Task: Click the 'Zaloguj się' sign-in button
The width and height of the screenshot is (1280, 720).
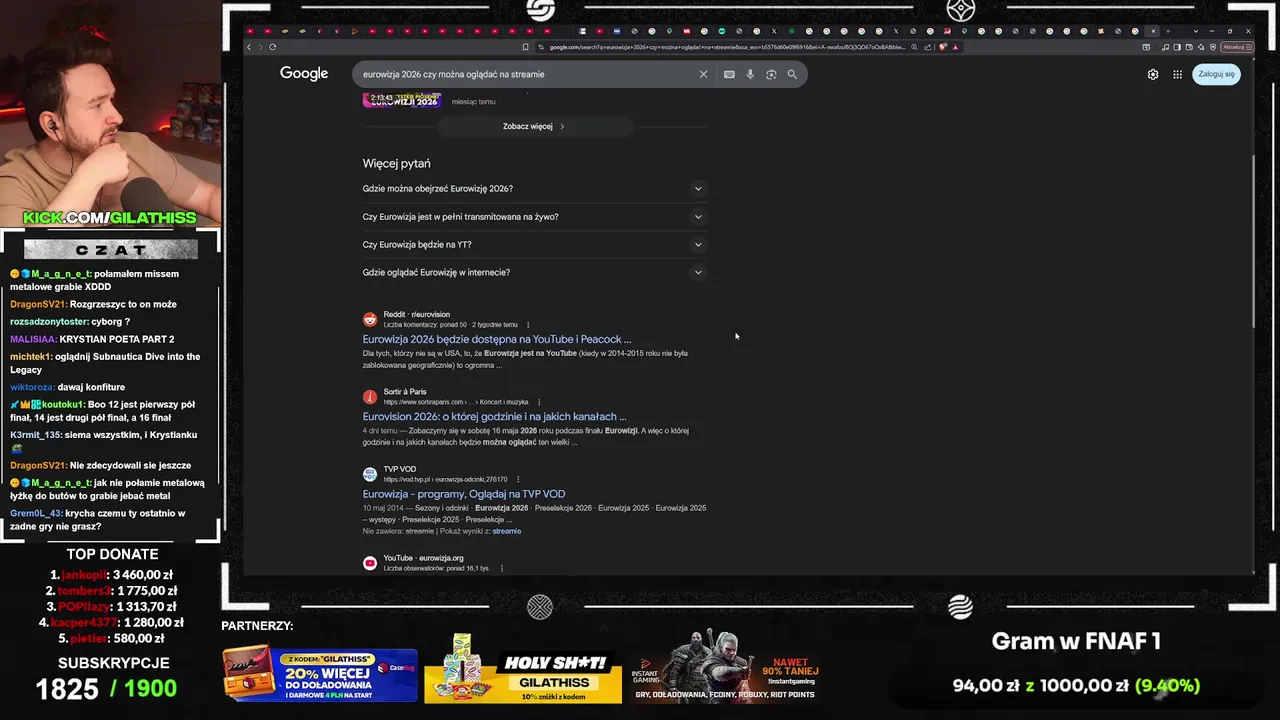Action: click(1216, 74)
